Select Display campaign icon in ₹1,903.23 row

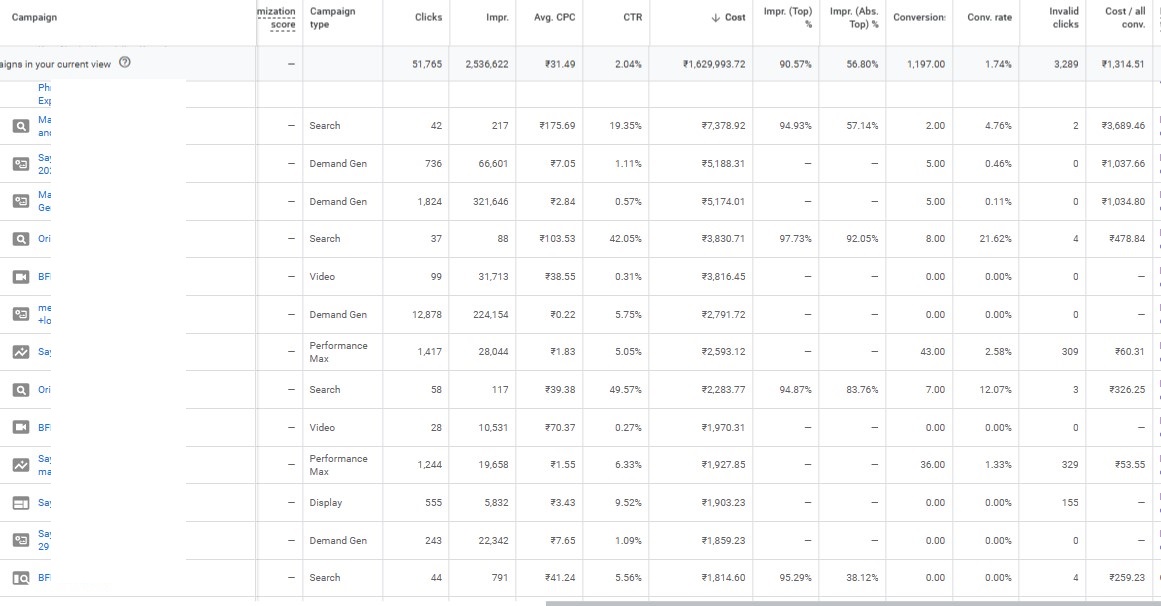[x=20, y=503]
